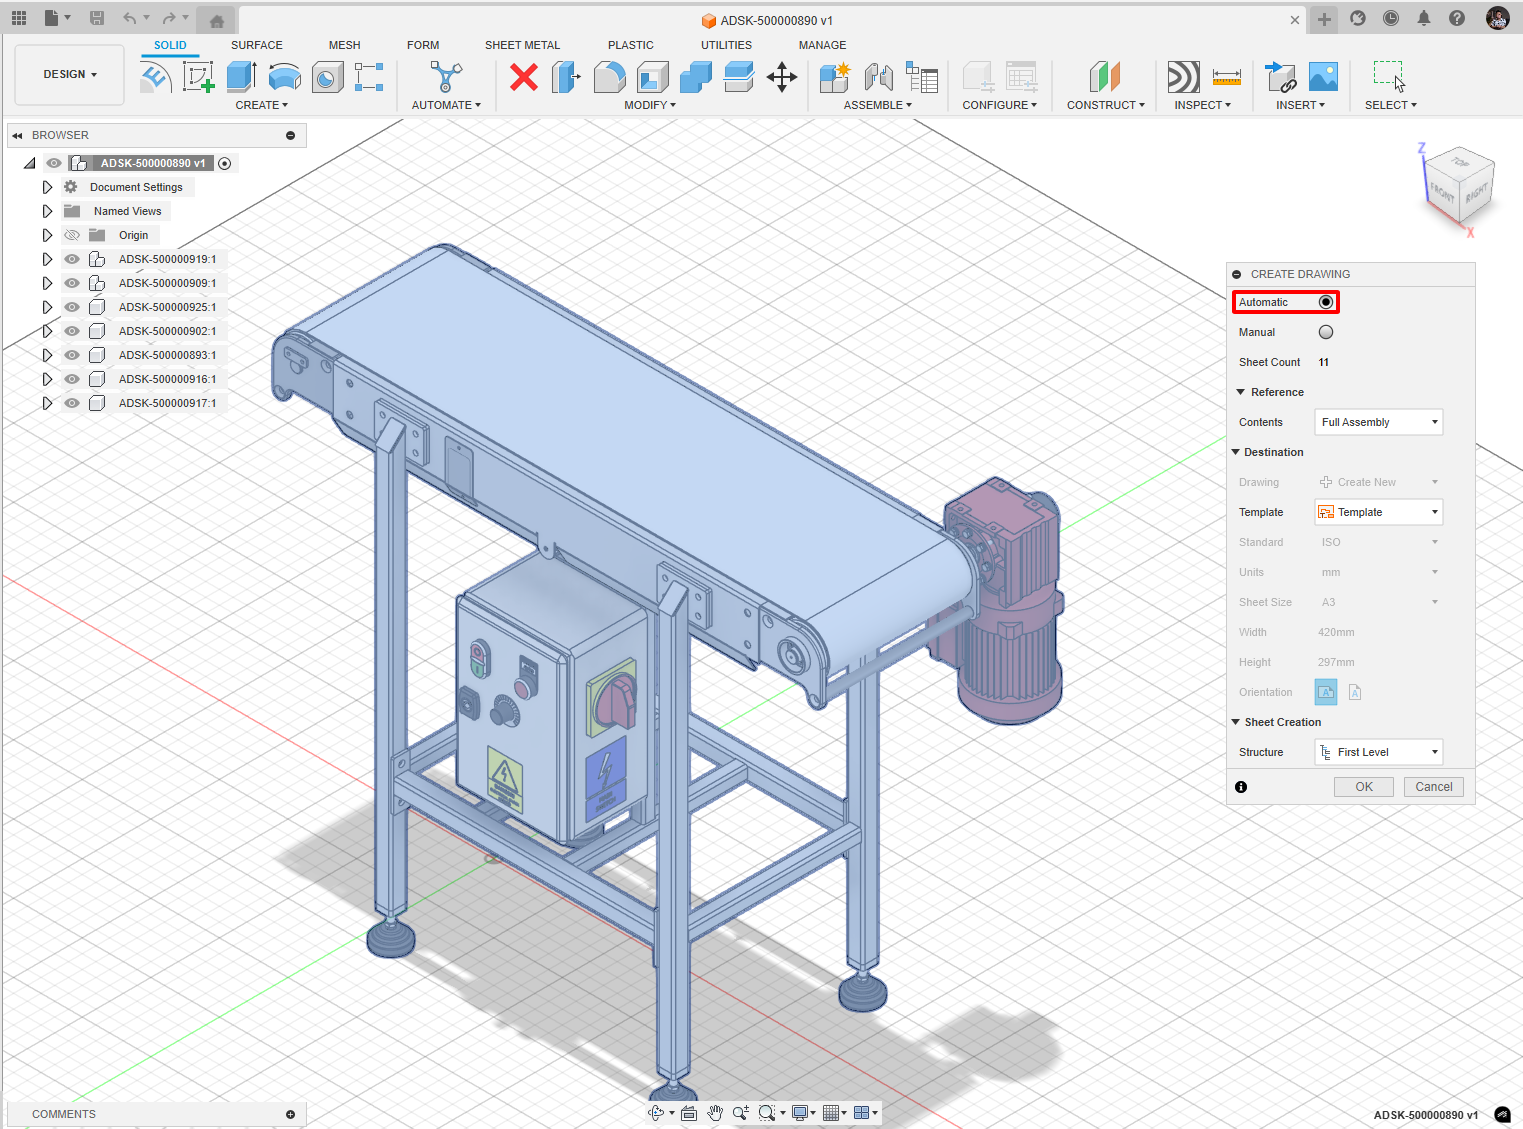This screenshot has height=1129, width=1523.
Task: Click the portrait orientation icon
Action: pos(1355,692)
